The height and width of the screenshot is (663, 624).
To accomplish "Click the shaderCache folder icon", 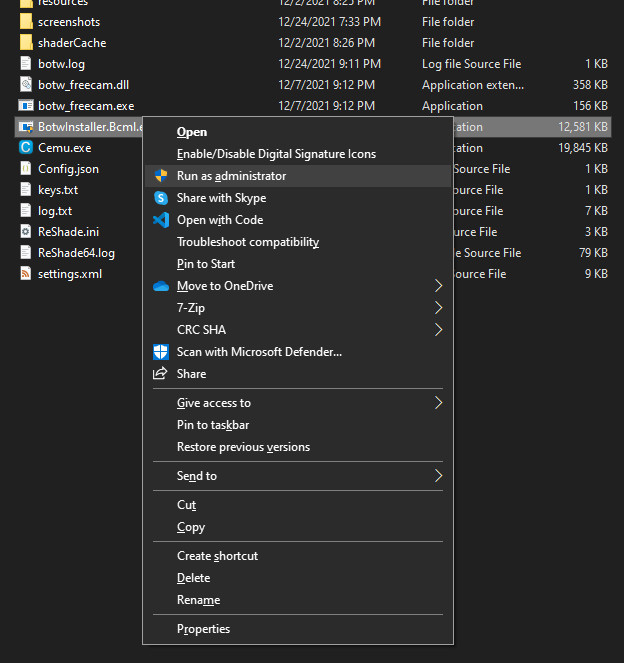I will 26,43.
